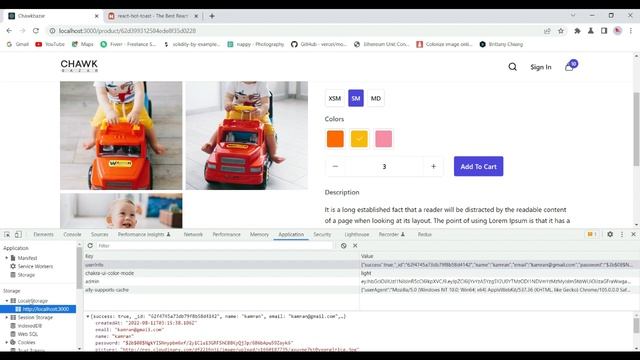Open the Chrome profile avatar
640x360 pixels.
pyautogui.click(x=618, y=31)
